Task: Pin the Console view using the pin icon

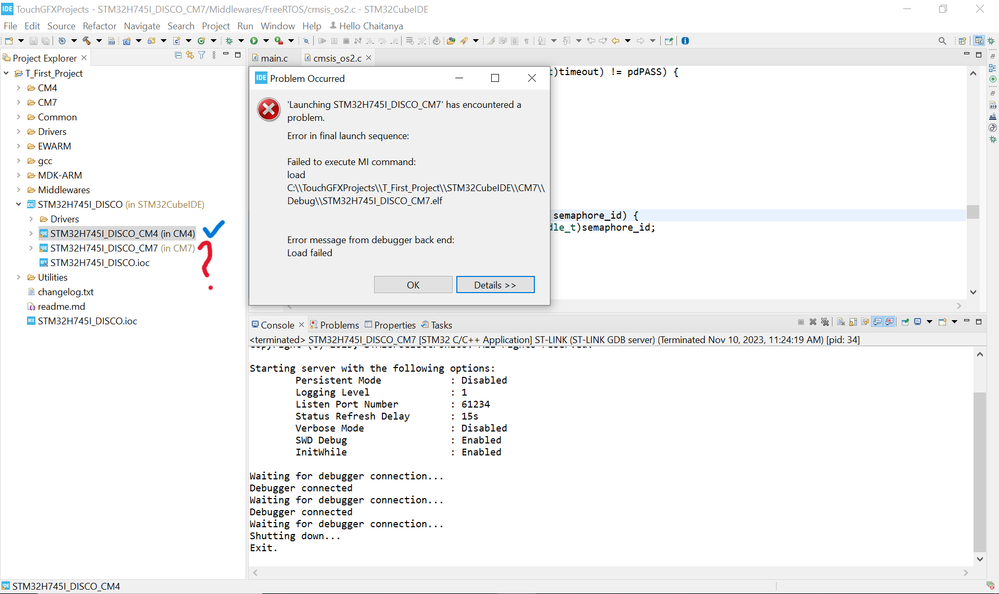Action: (906, 322)
